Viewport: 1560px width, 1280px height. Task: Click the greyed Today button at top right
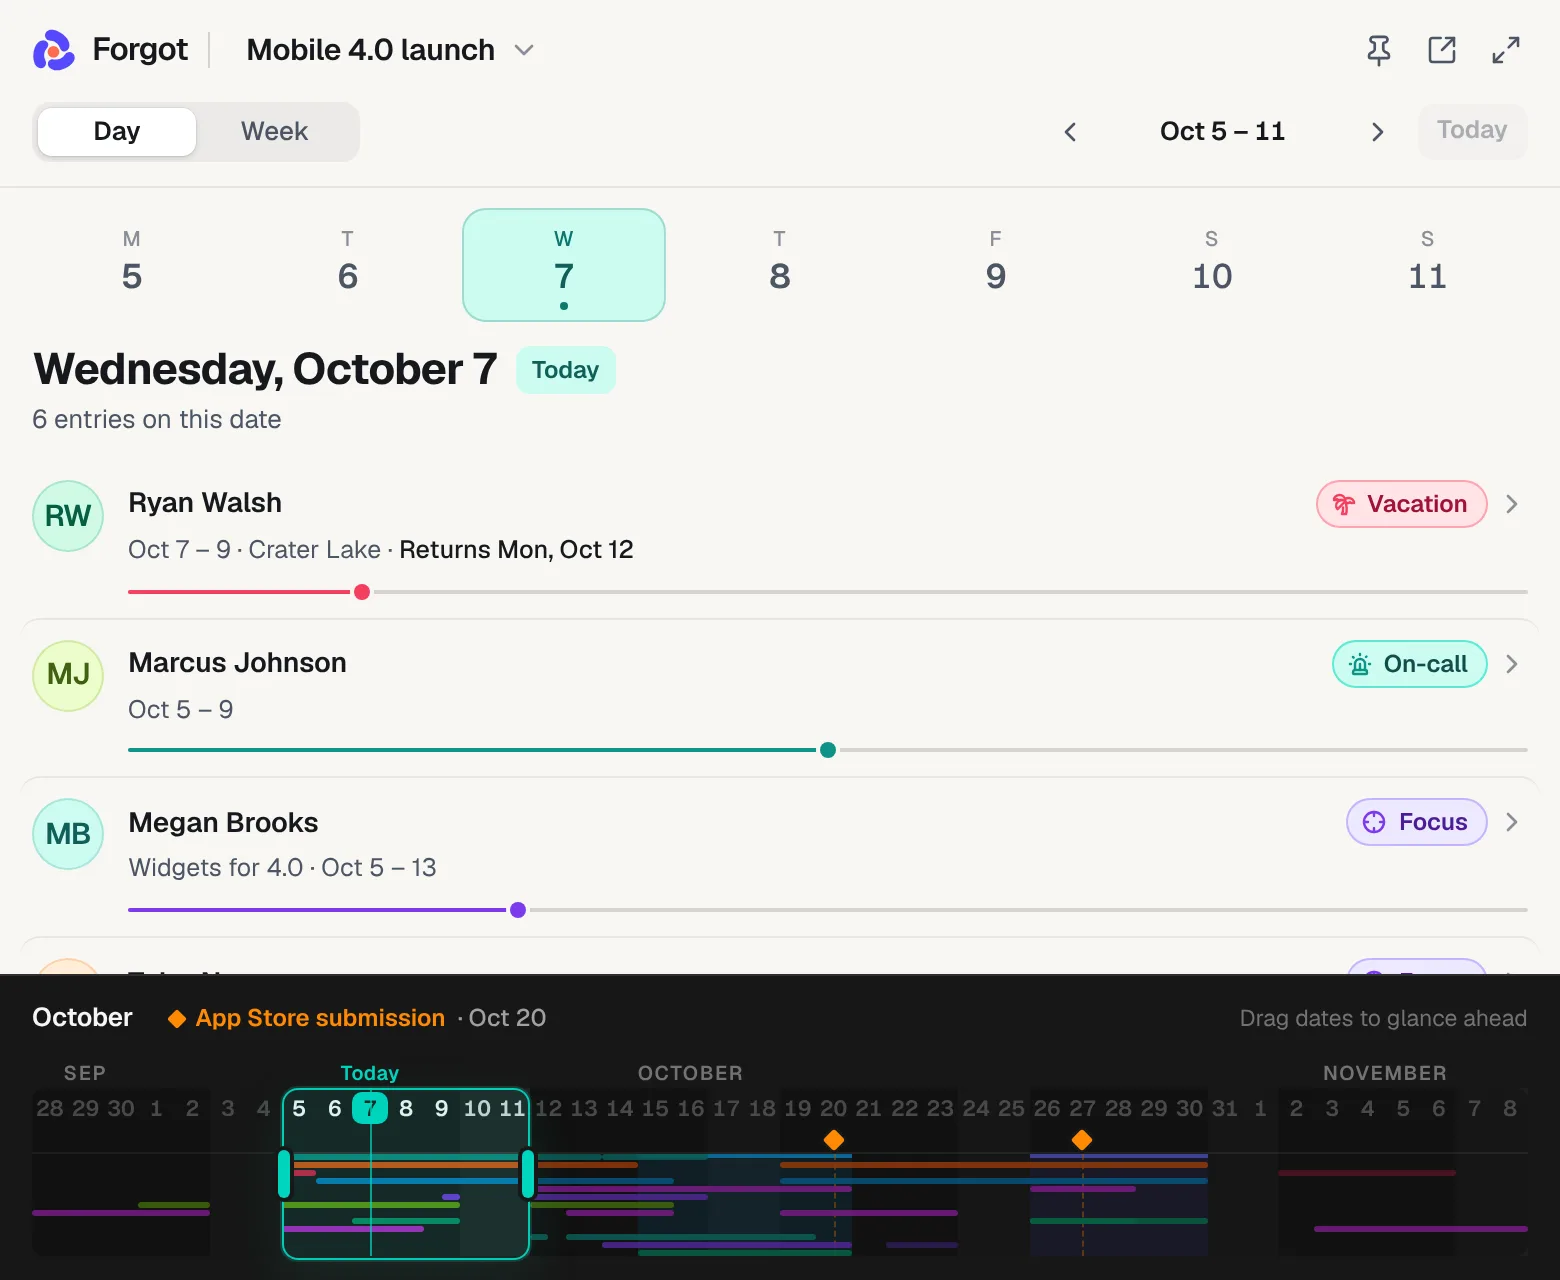[x=1472, y=131]
